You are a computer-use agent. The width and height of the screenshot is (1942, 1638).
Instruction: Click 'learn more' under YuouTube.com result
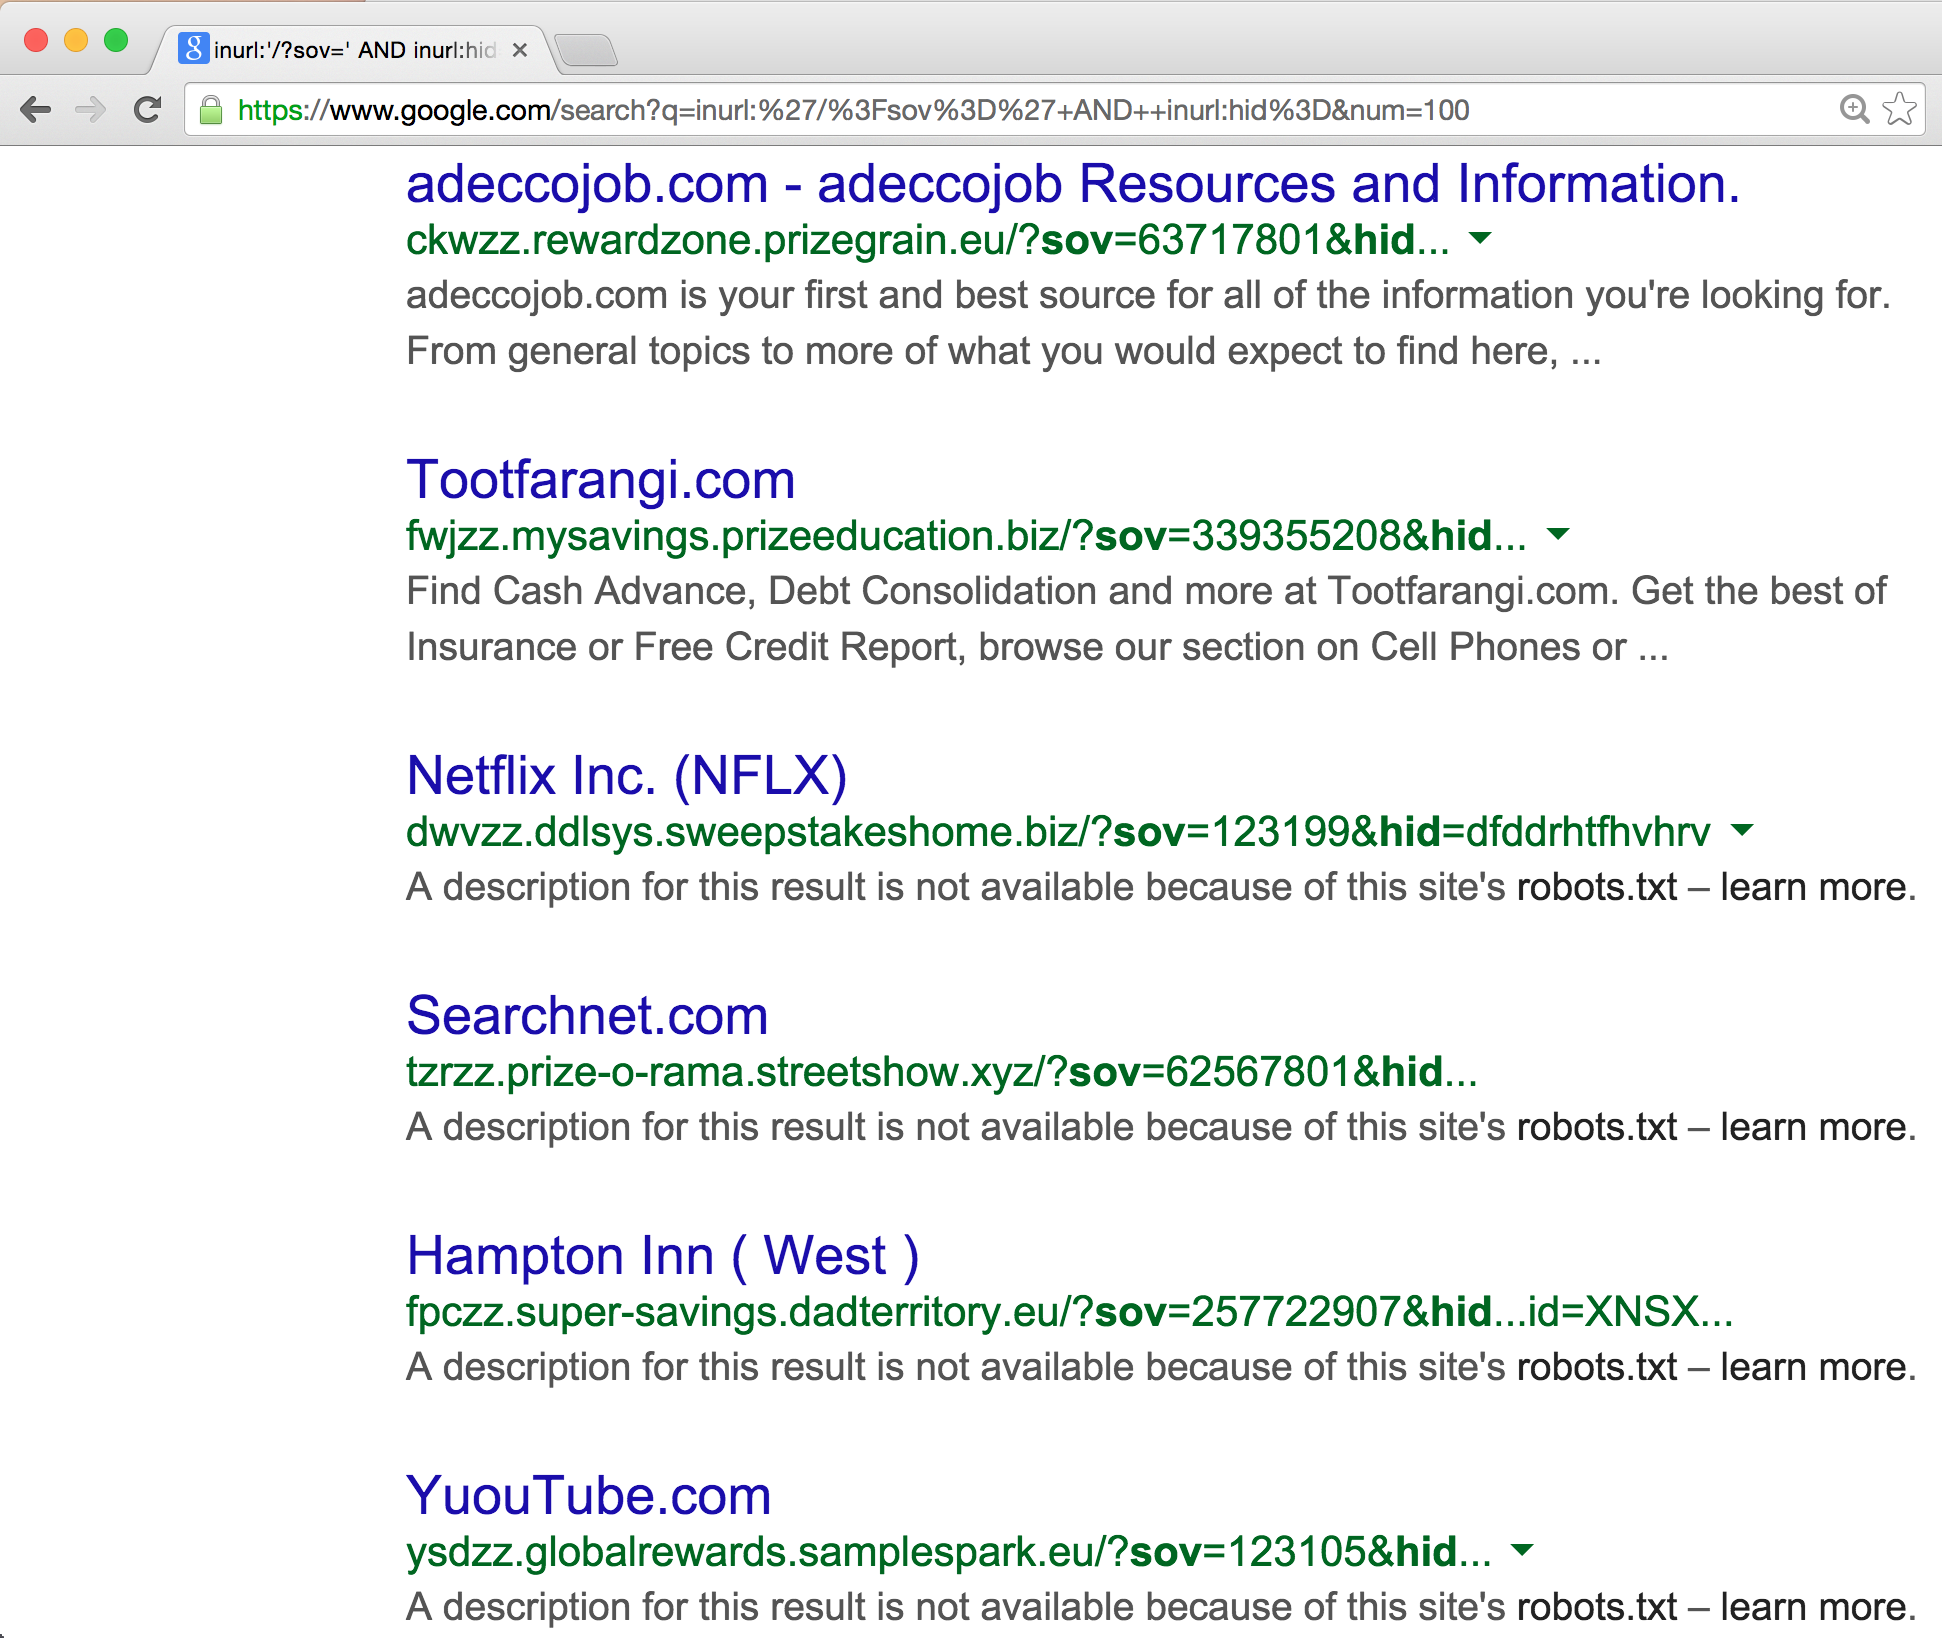coord(1813,1607)
